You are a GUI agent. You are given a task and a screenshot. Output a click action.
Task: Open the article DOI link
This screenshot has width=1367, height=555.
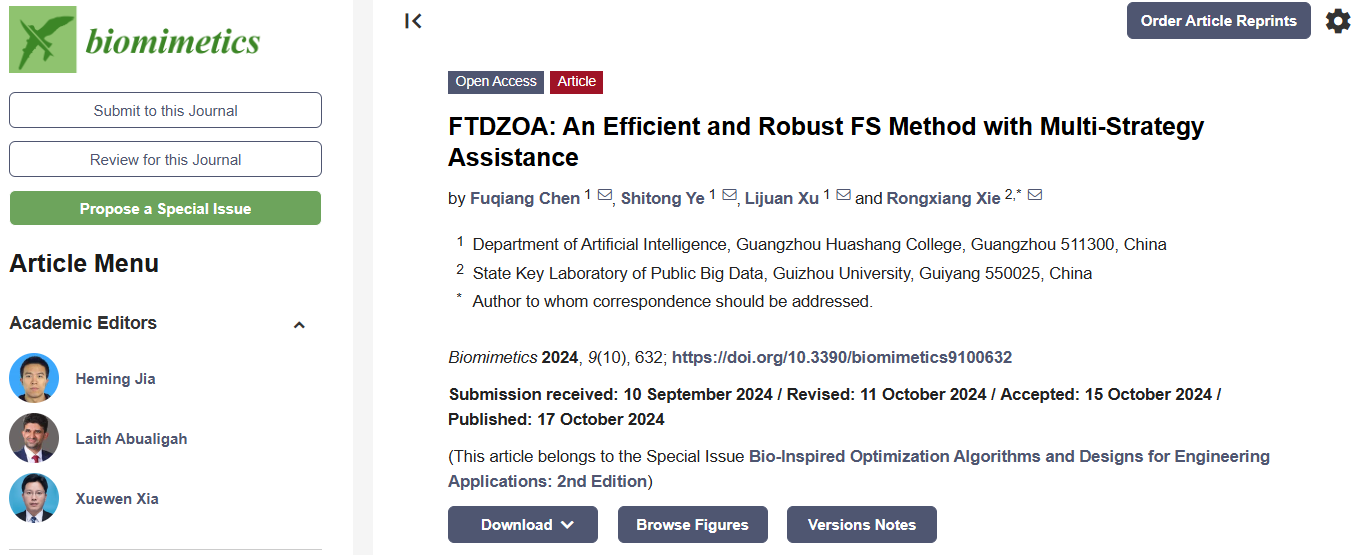[x=842, y=358]
